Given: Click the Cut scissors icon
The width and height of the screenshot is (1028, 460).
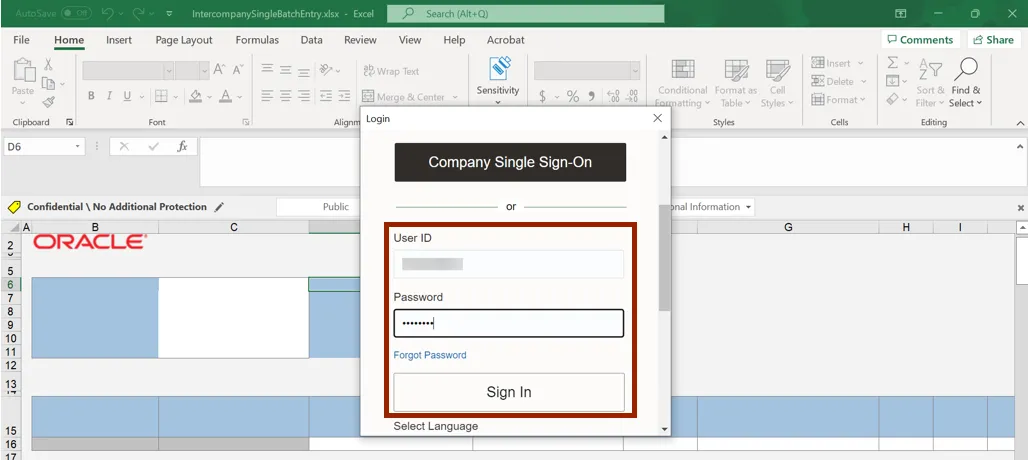Looking at the screenshot, I should click(x=48, y=64).
